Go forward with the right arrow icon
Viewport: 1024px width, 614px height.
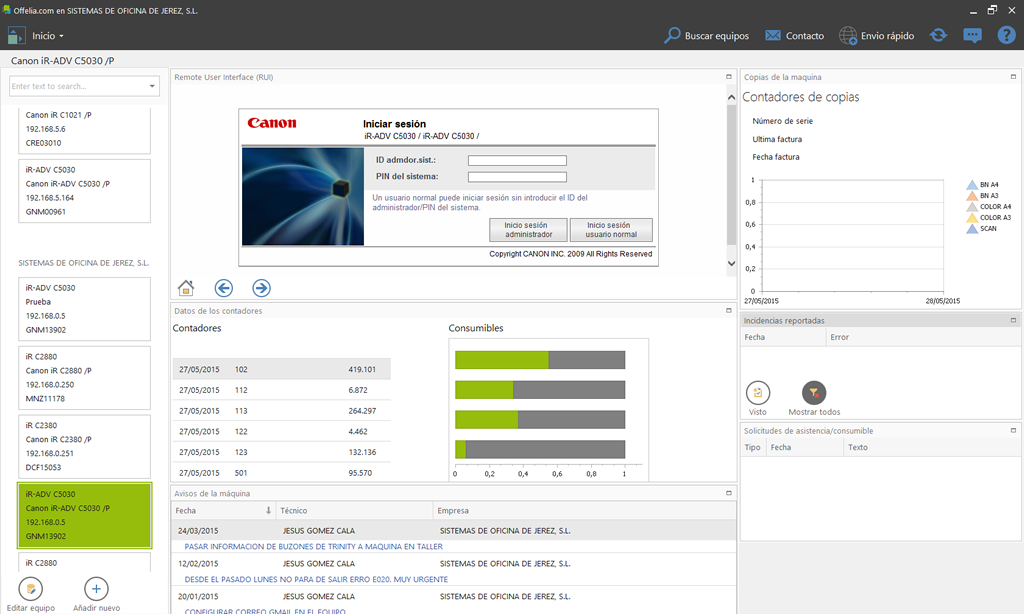tap(261, 287)
